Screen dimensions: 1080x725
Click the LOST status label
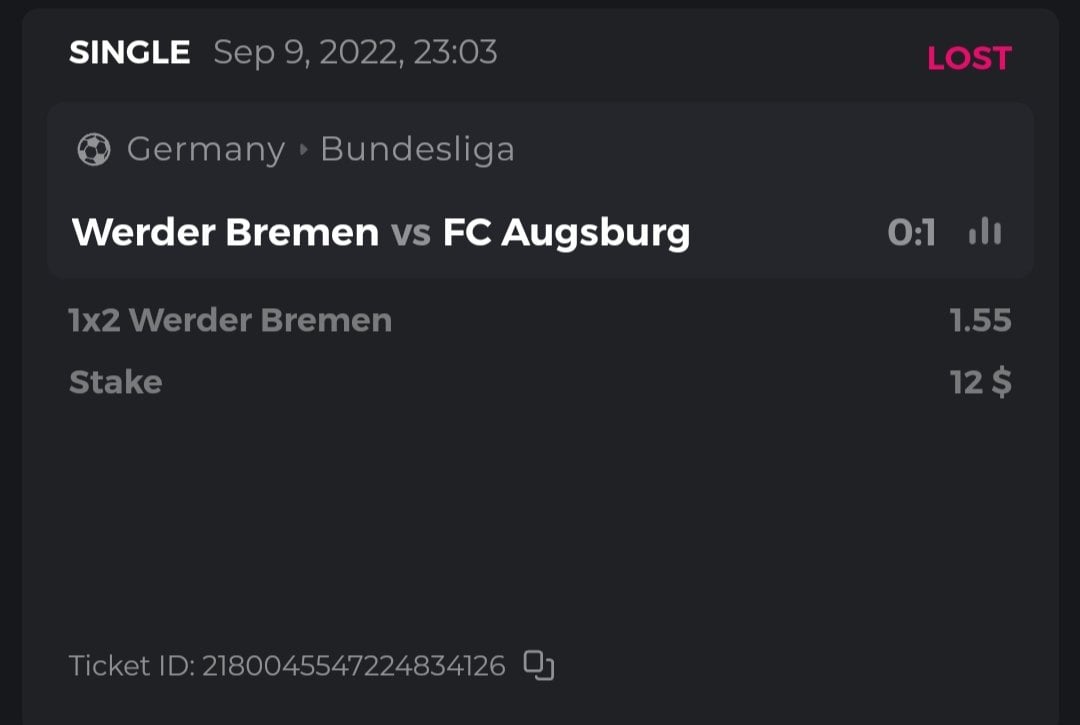point(968,58)
